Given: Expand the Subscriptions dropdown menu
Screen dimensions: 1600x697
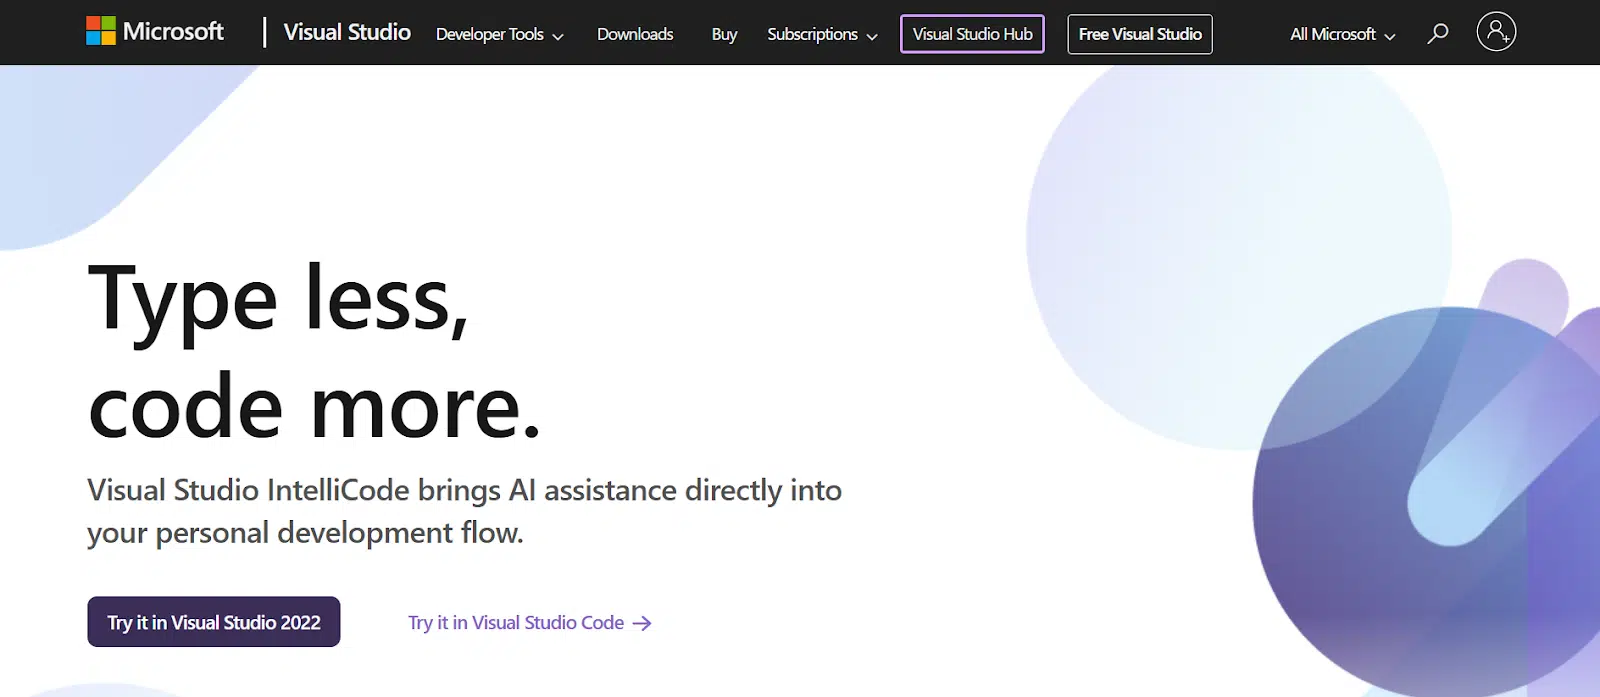Looking at the screenshot, I should tap(822, 34).
